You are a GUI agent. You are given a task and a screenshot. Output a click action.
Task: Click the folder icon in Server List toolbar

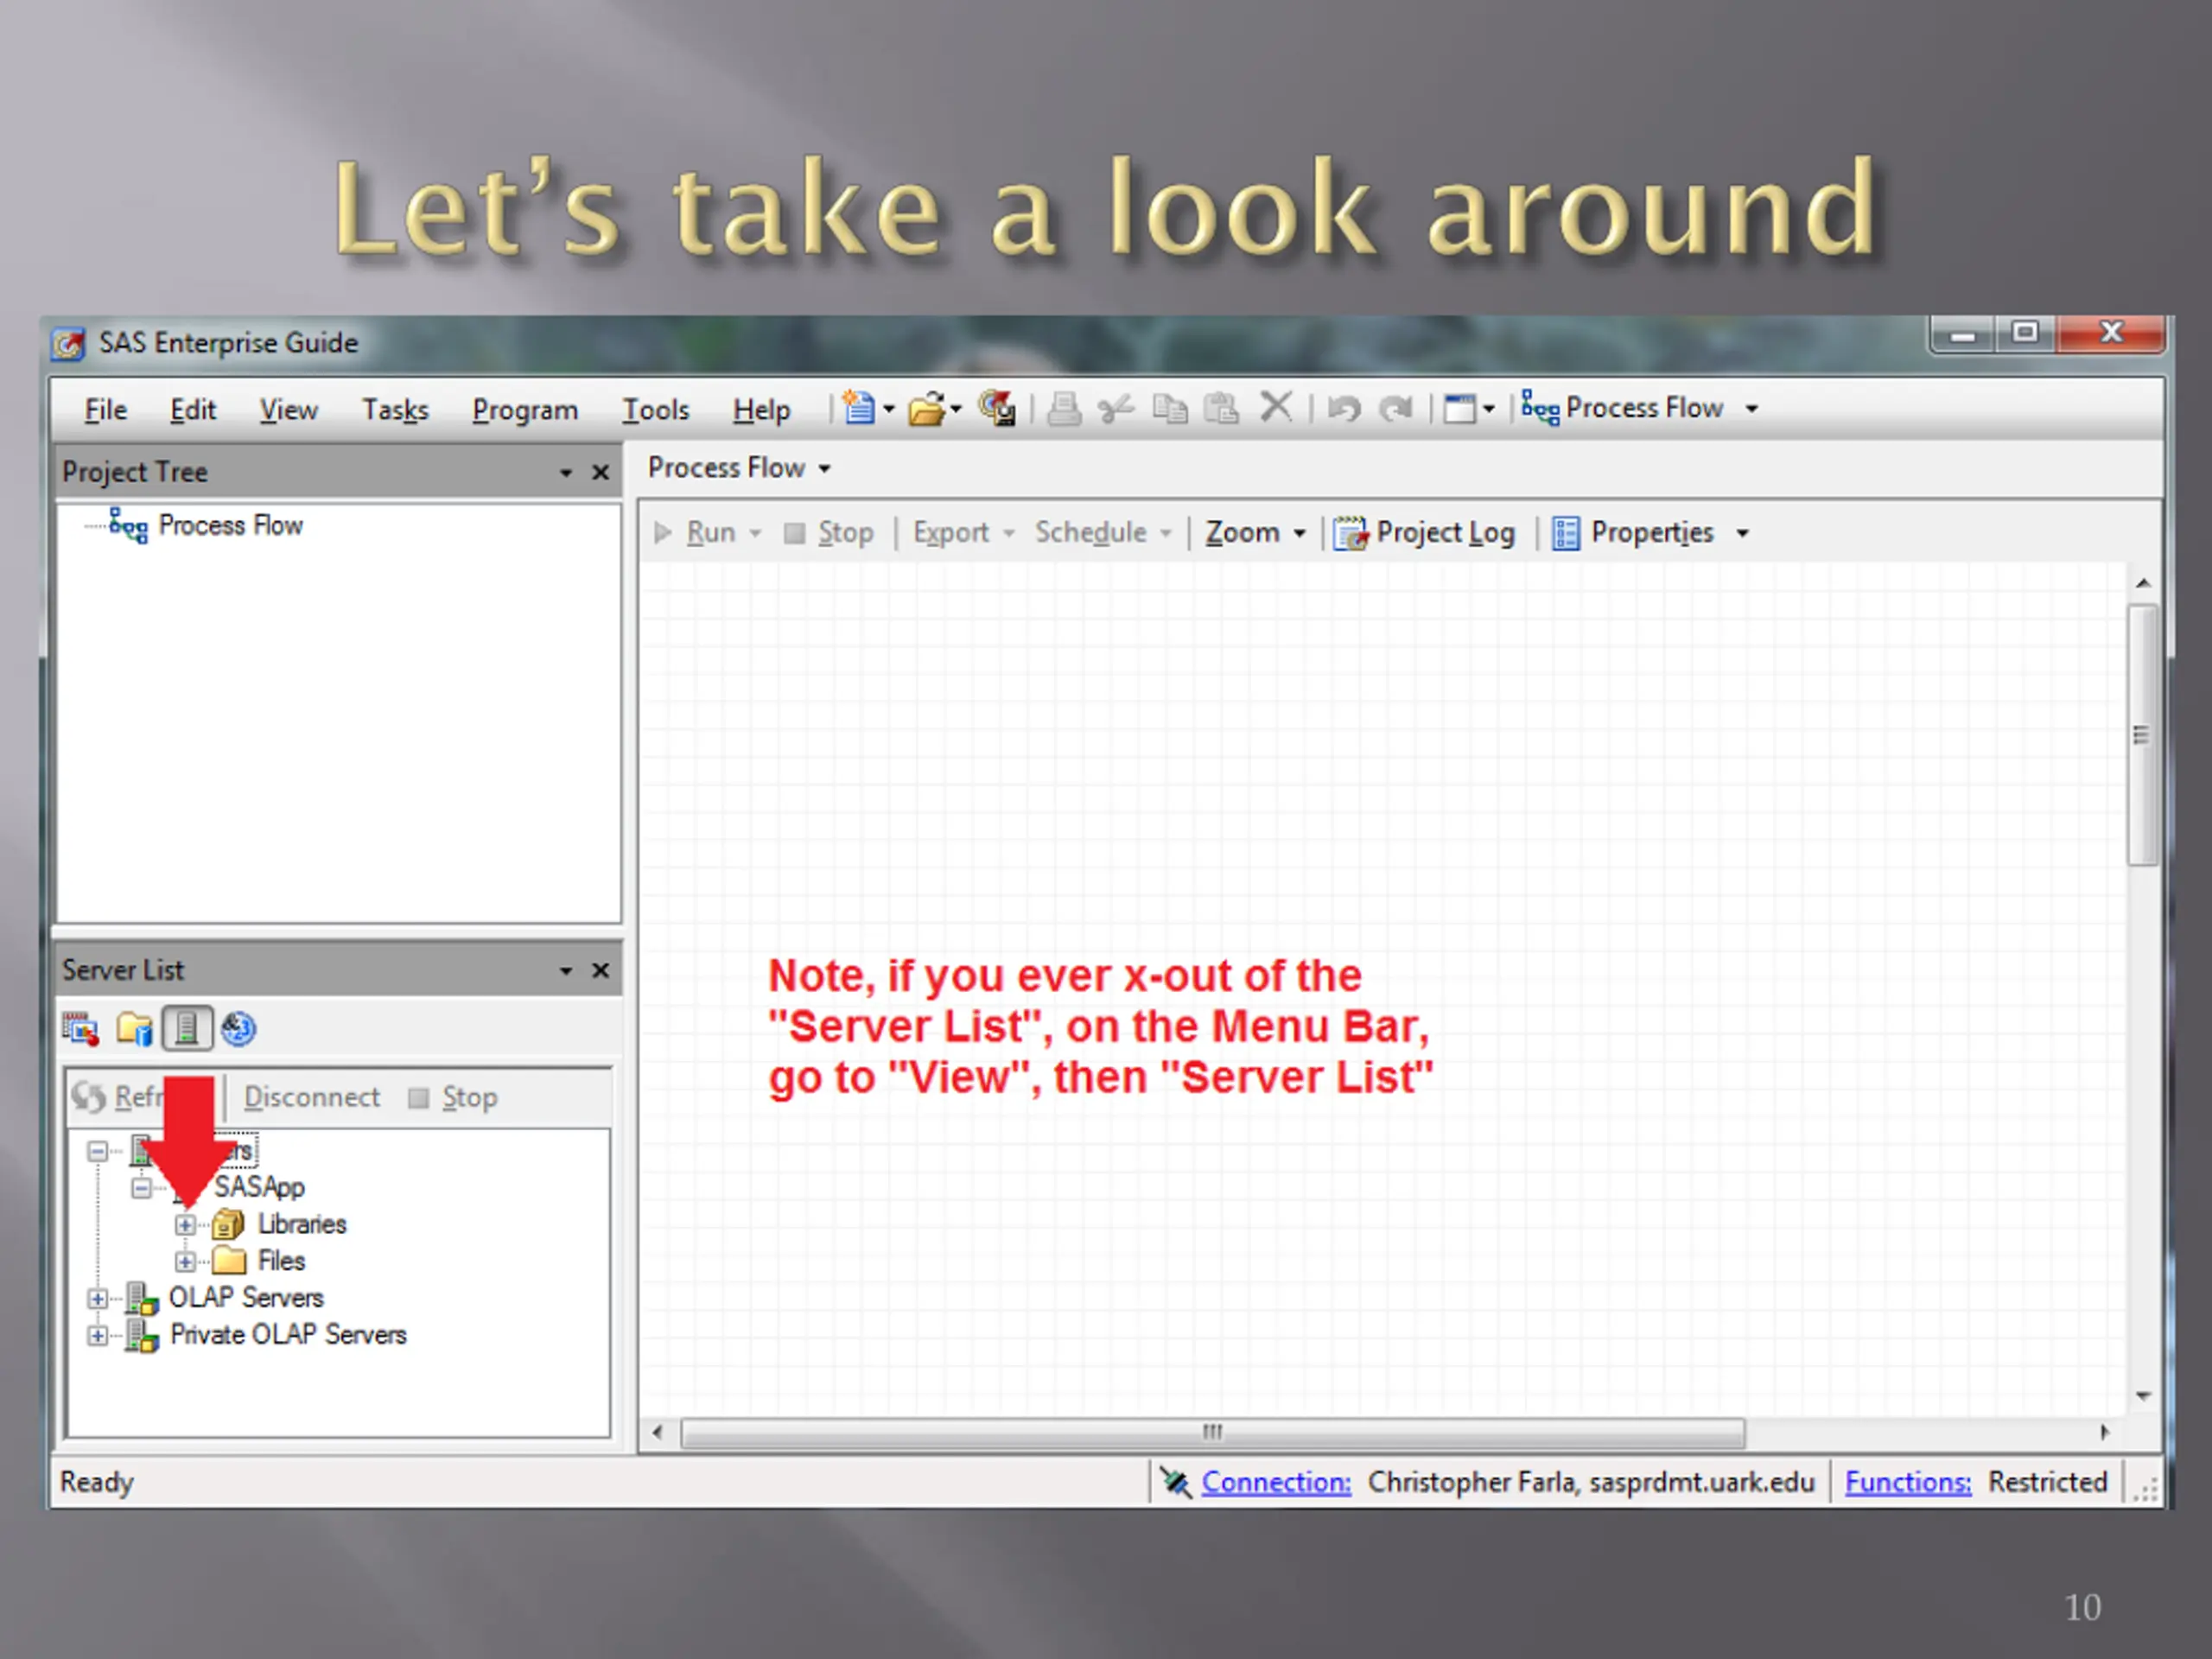point(134,1028)
